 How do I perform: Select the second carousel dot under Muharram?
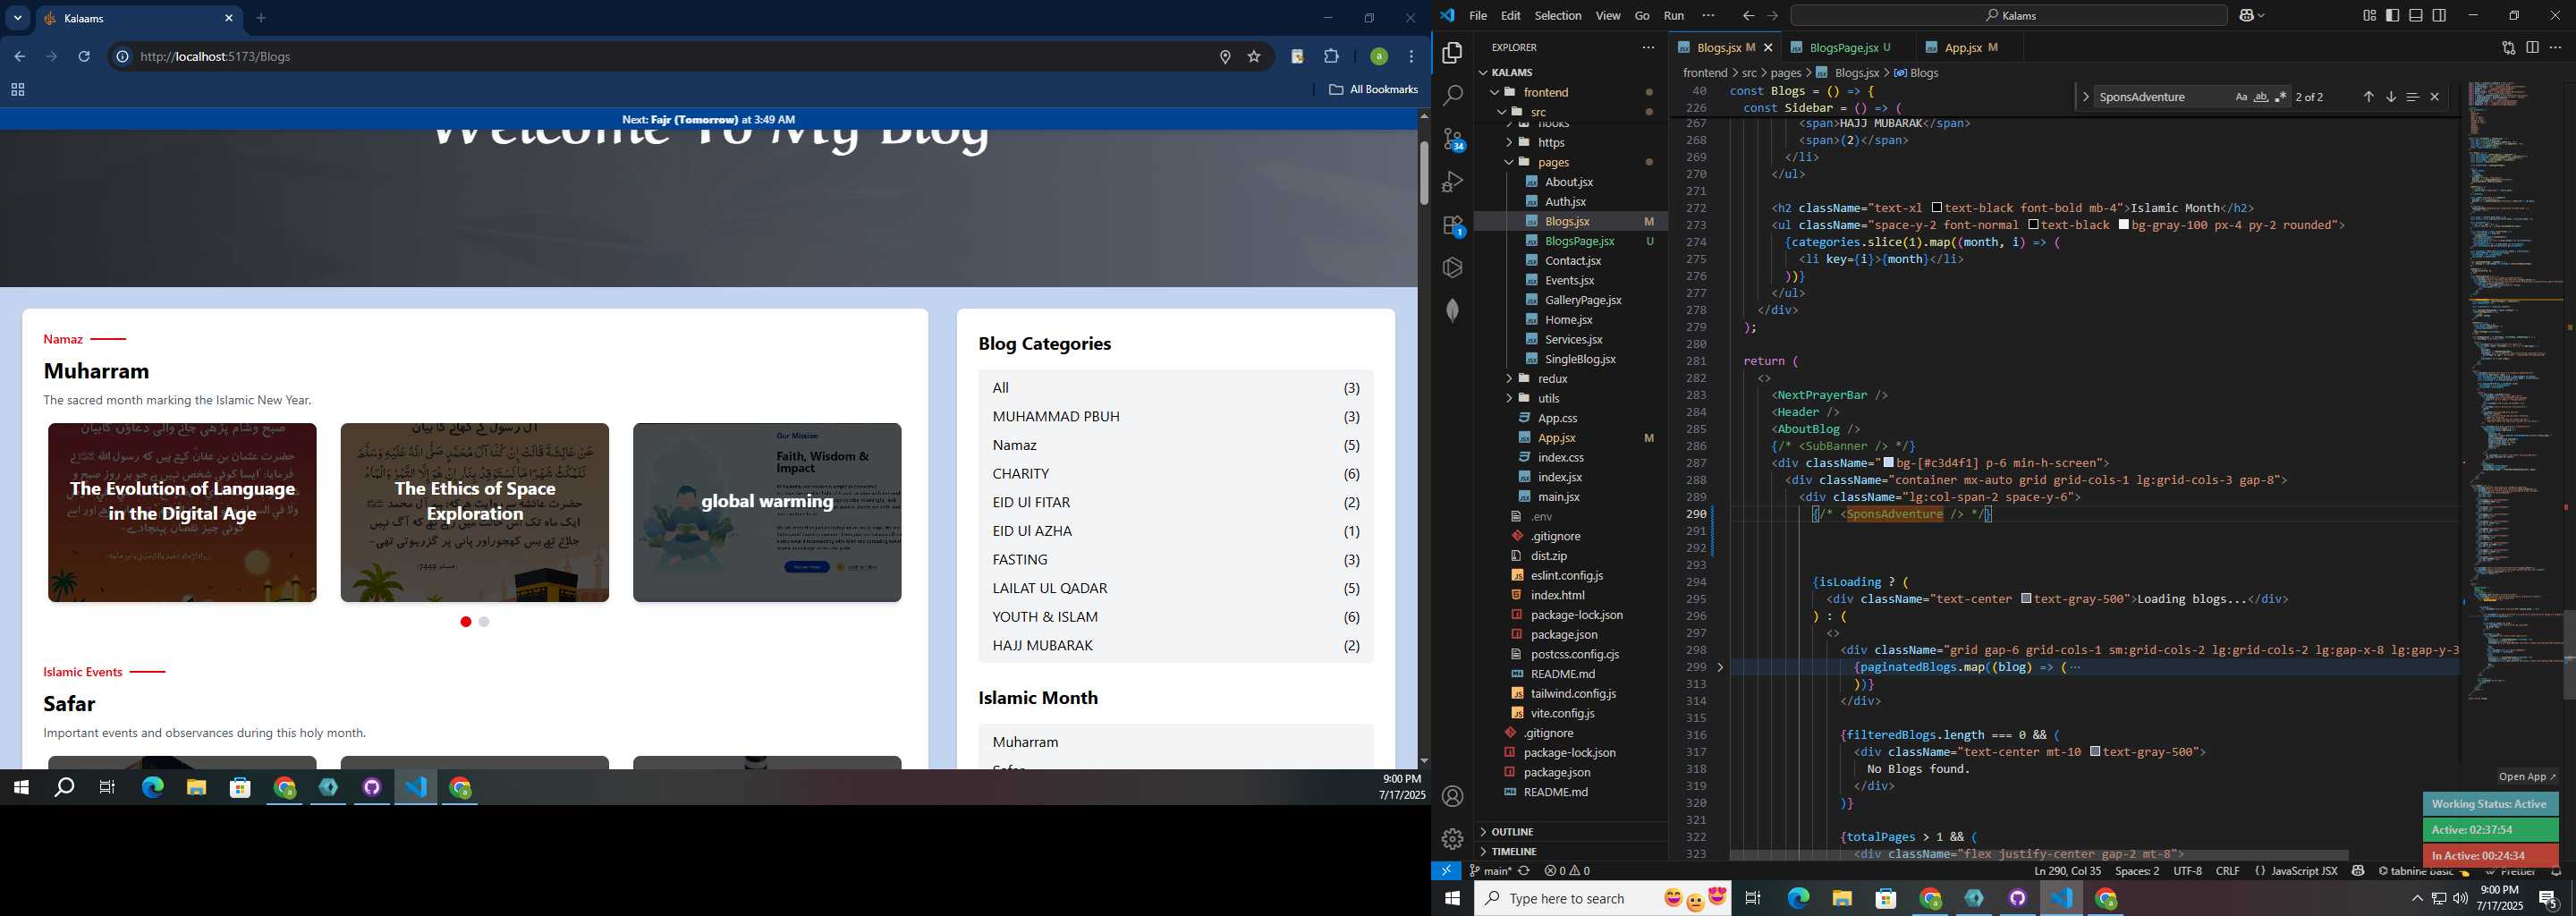pos(484,622)
